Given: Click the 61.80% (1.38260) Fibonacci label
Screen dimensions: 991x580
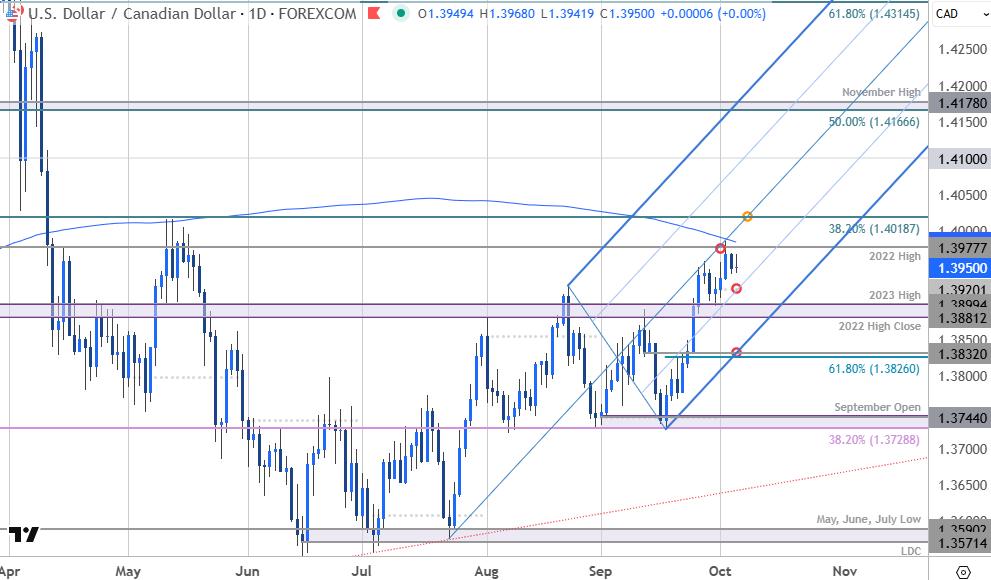Looking at the screenshot, I should point(874,368).
